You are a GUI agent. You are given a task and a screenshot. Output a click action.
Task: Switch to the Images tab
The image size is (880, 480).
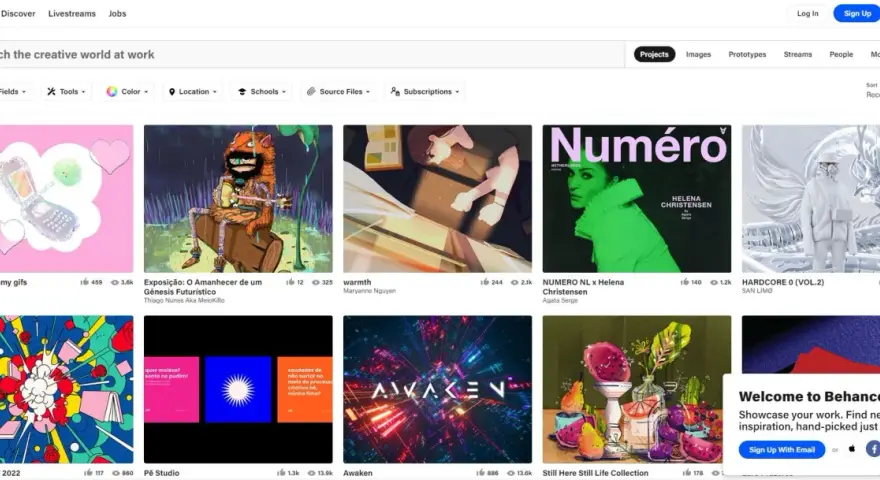point(698,54)
